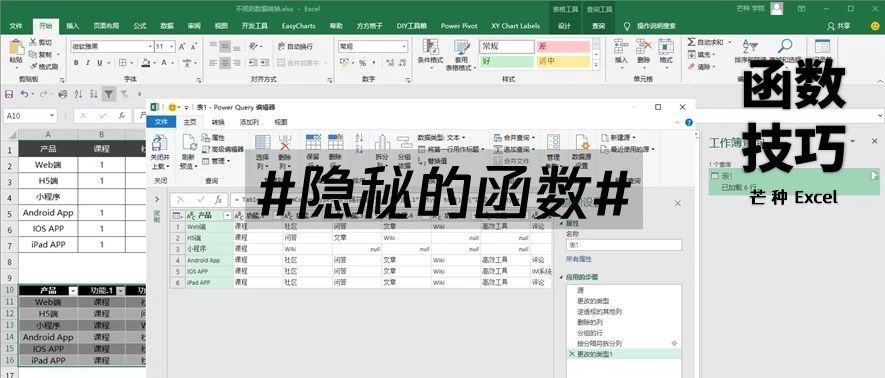Viewport: 885px width, 378px height.
Task: Switch to 转换 (Transform) tab in Power Query
Action: click(x=218, y=122)
